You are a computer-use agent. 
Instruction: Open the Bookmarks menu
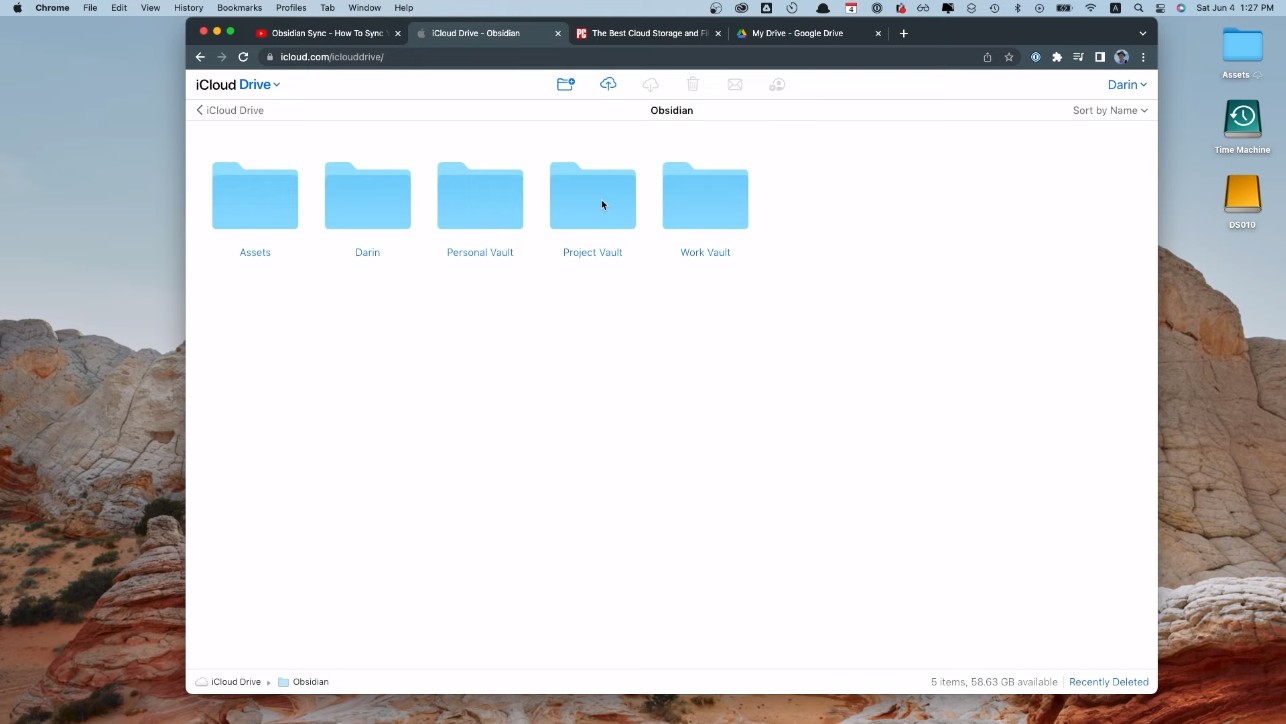click(x=239, y=8)
